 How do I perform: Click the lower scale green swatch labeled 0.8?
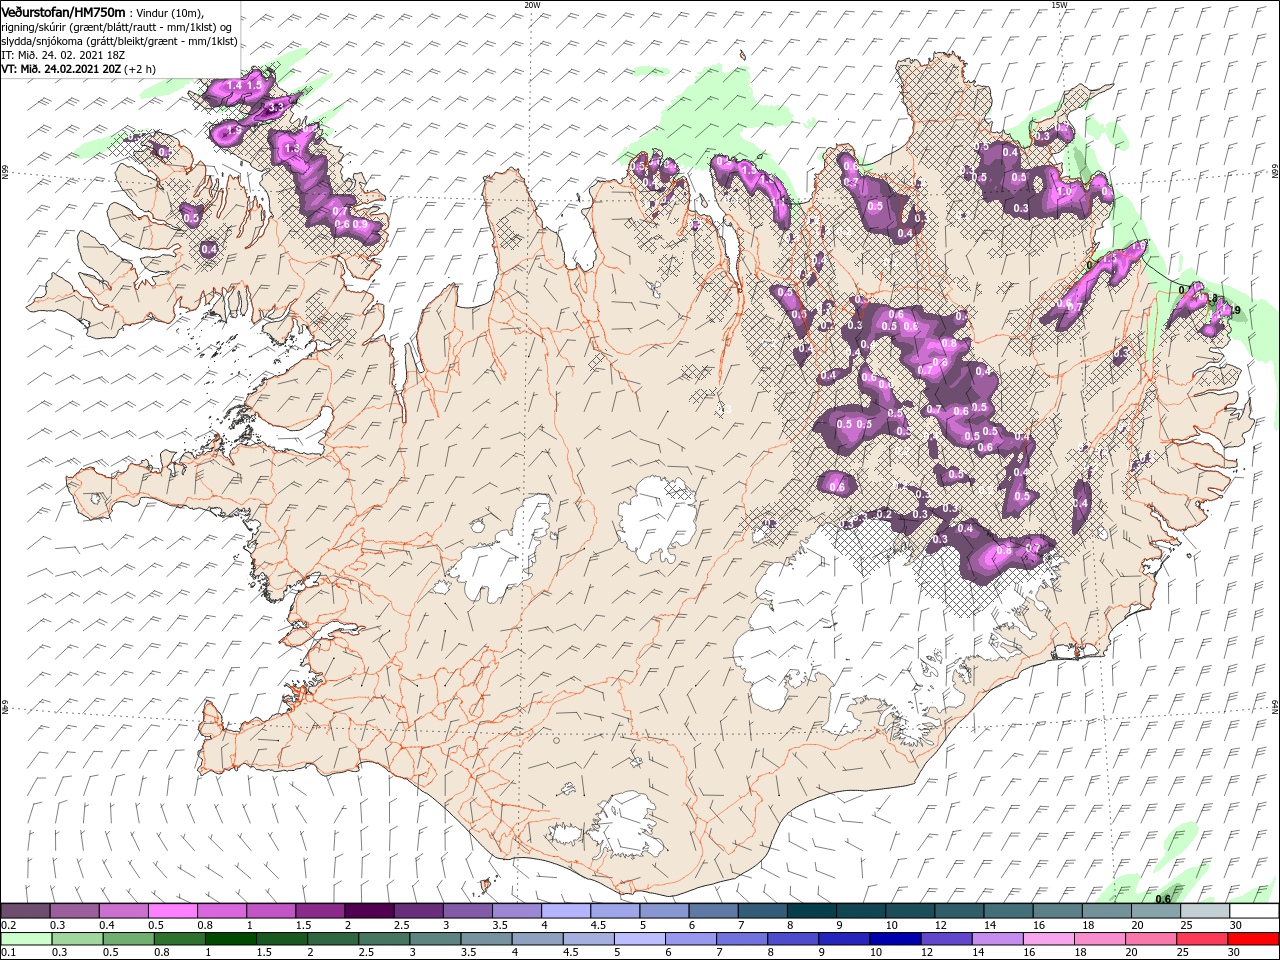click(x=179, y=939)
